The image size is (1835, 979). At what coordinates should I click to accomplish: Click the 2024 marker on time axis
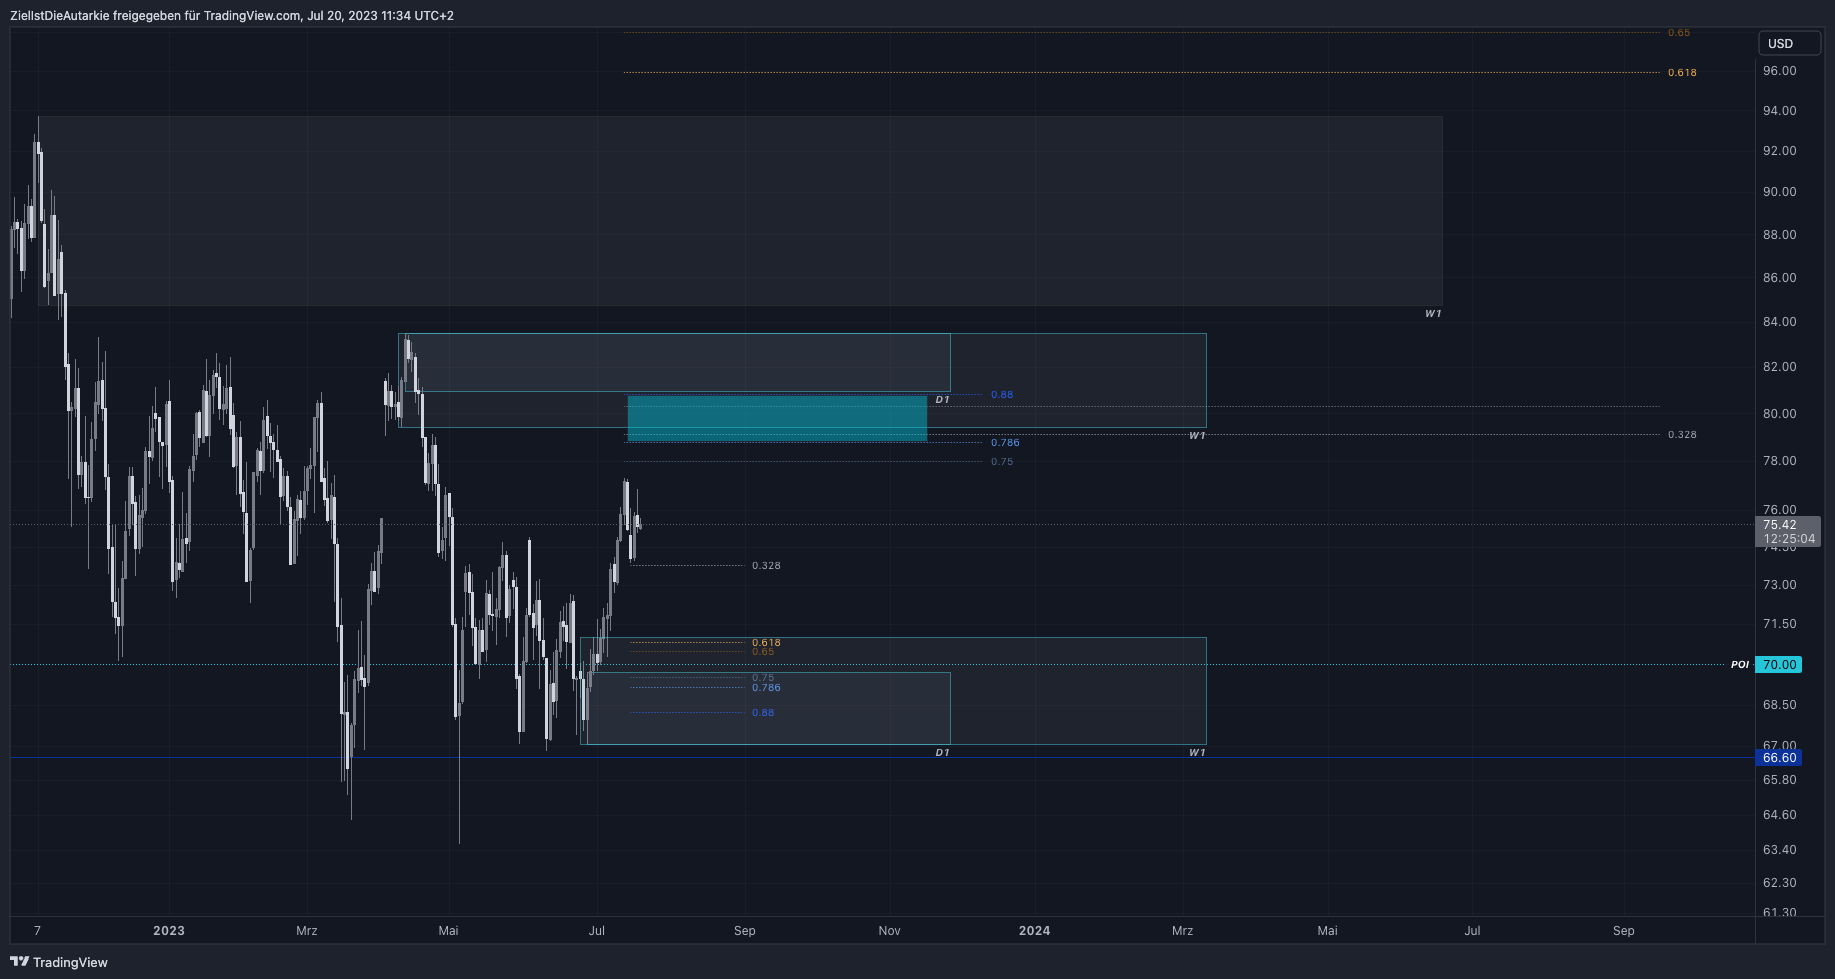coord(1034,931)
